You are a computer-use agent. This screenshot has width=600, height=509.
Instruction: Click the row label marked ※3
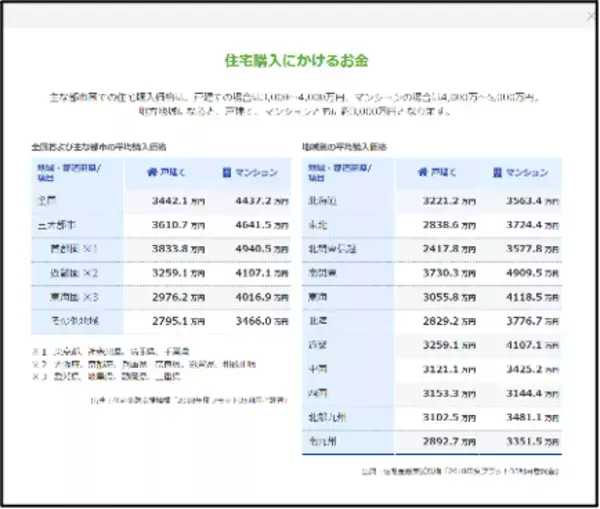click(74, 297)
